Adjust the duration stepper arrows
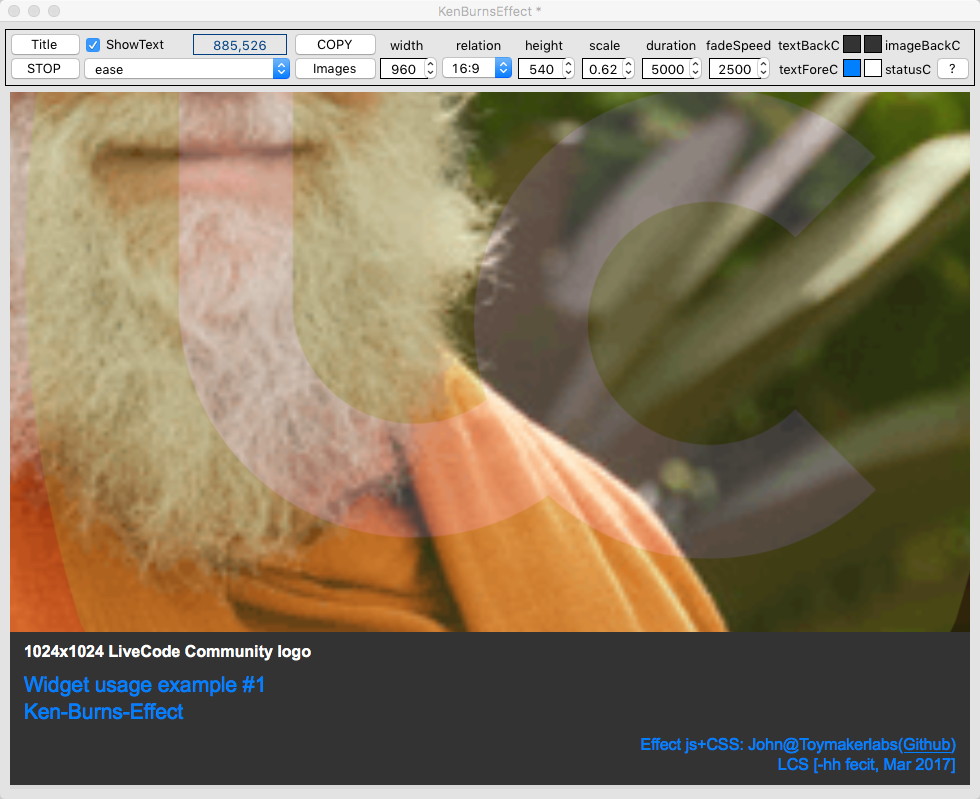 click(695, 69)
